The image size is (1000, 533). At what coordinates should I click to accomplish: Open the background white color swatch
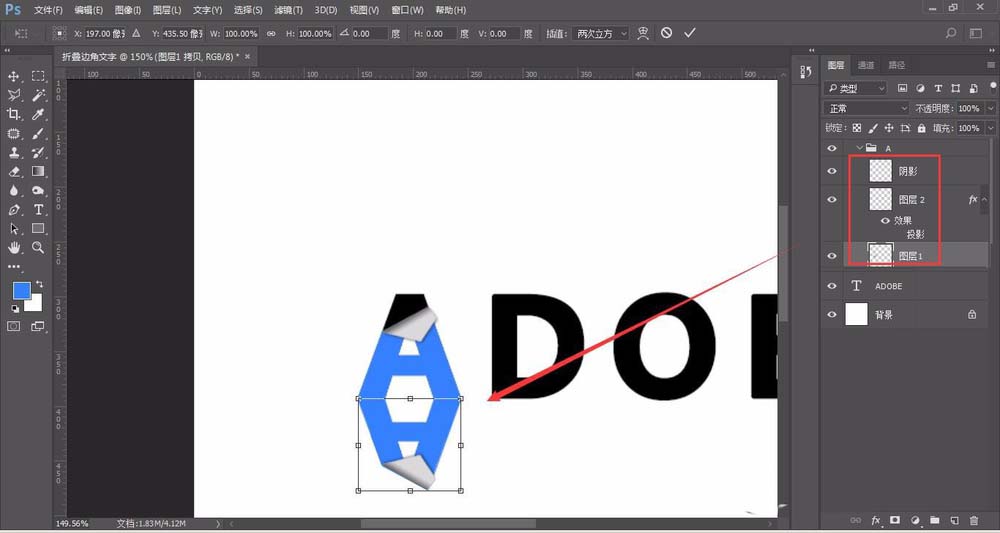35,304
